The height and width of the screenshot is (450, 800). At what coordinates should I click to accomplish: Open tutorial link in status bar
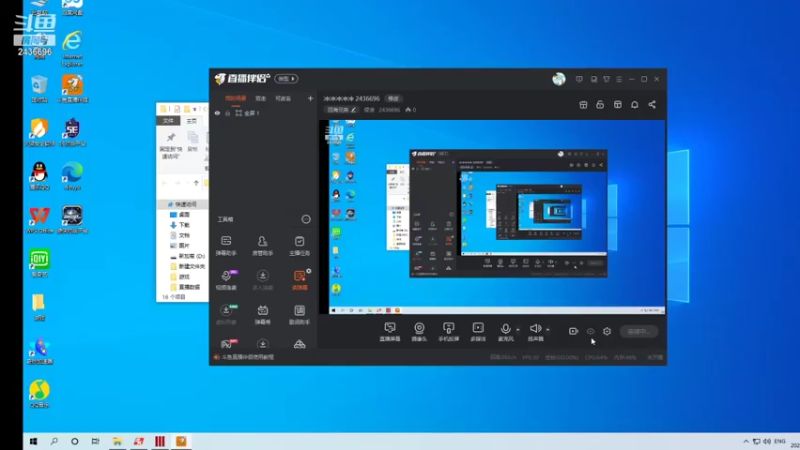point(247,357)
